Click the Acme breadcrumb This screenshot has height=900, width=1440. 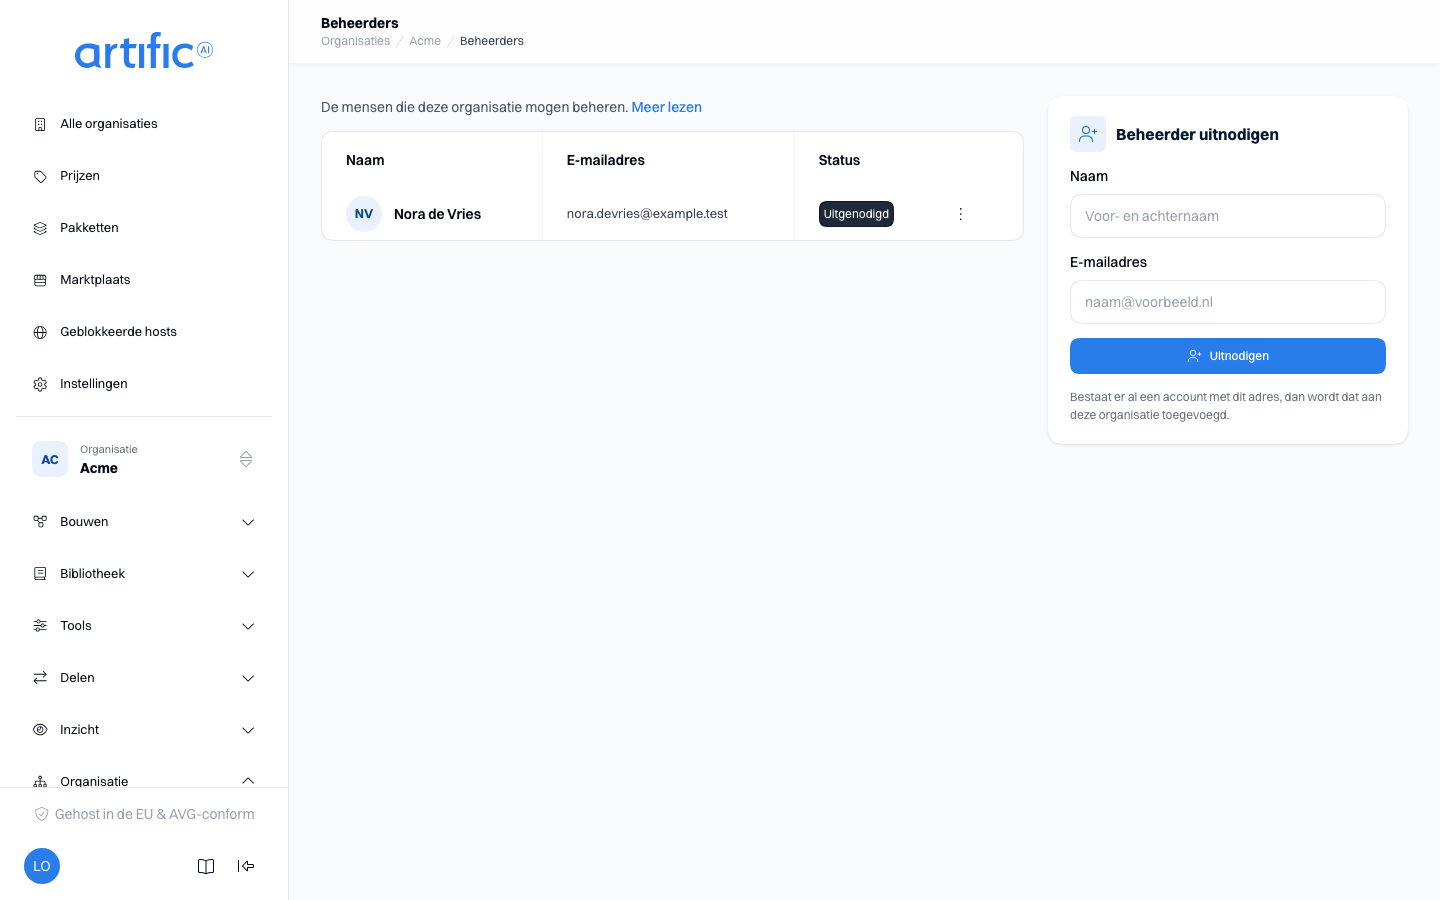coord(425,41)
